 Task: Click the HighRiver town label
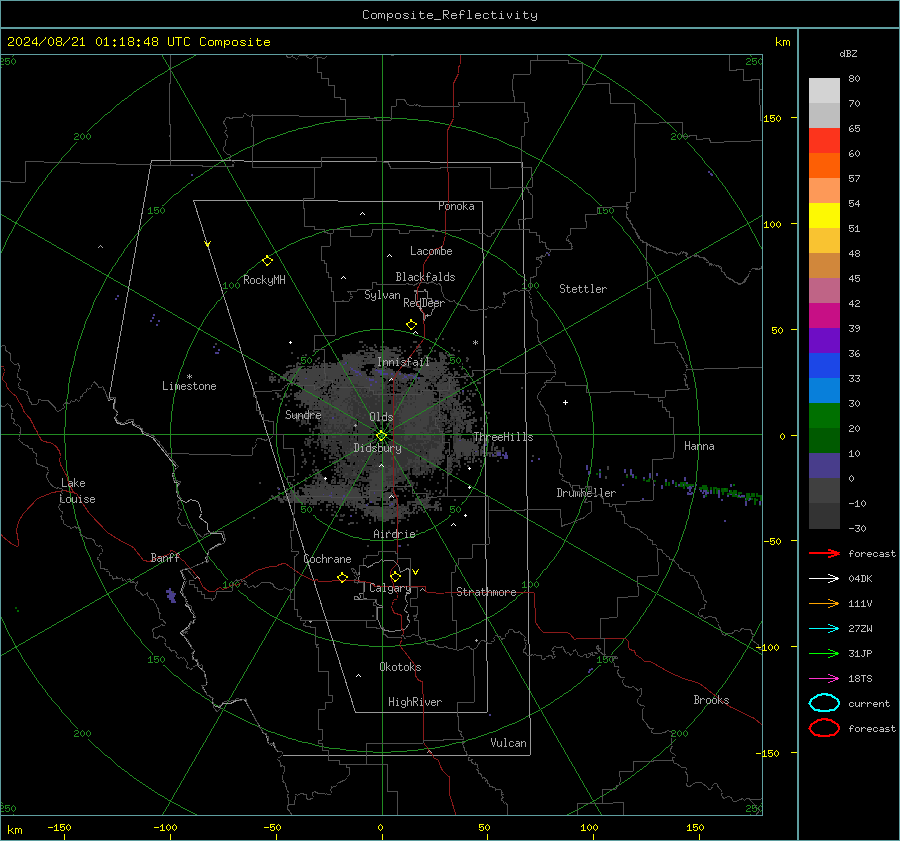(x=415, y=703)
